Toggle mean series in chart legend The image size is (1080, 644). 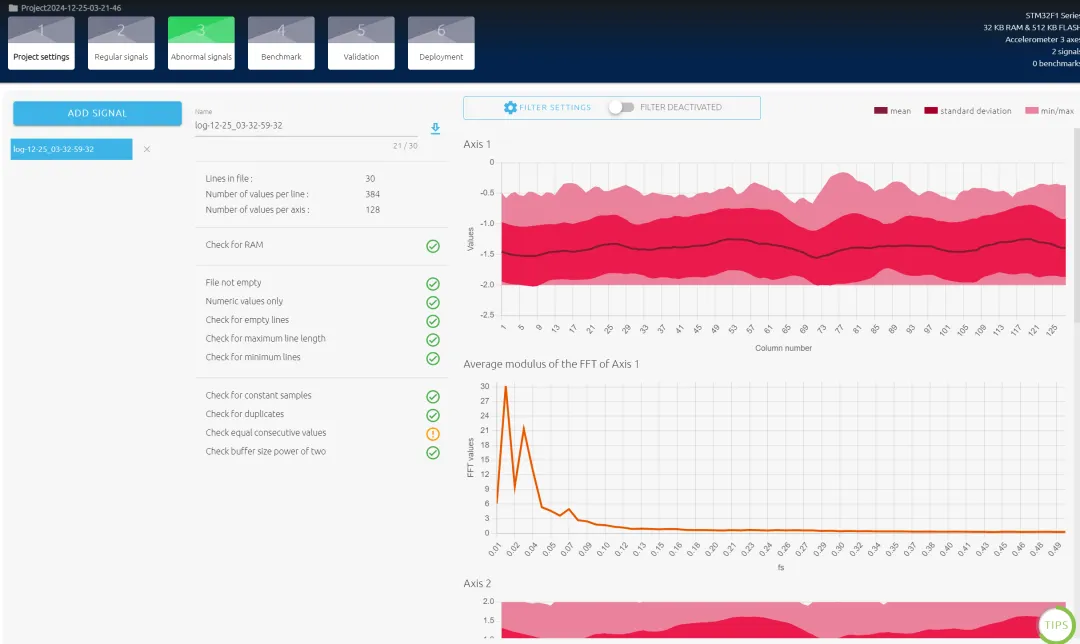click(x=892, y=111)
